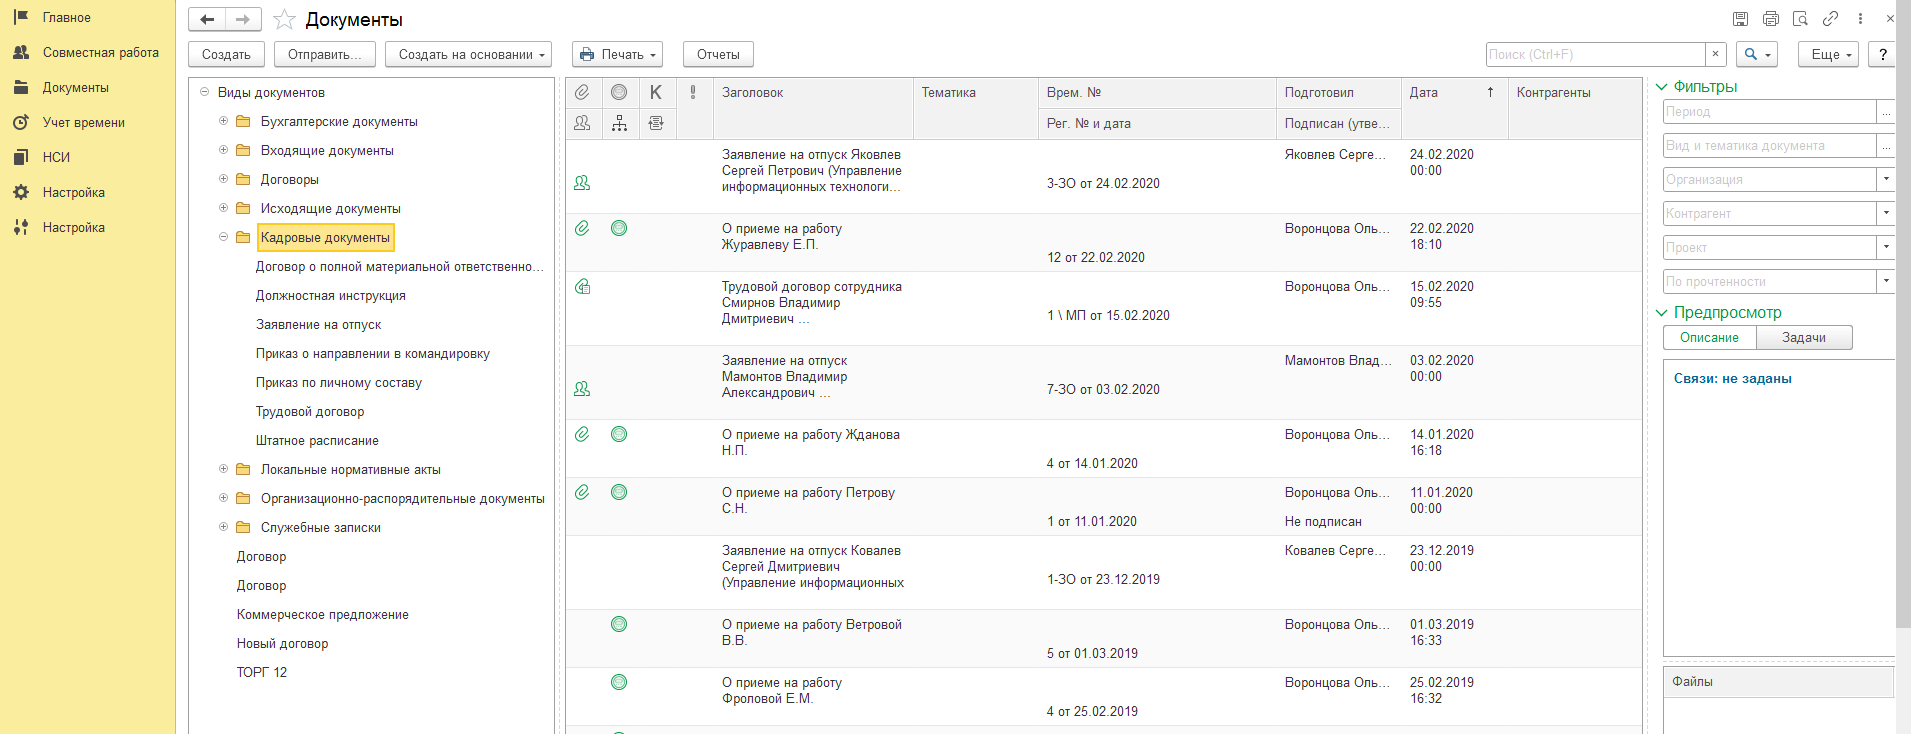This screenshot has width=1911, height=734.
Task: Select Заявление на отпуск in the tree
Action: pos(318,324)
